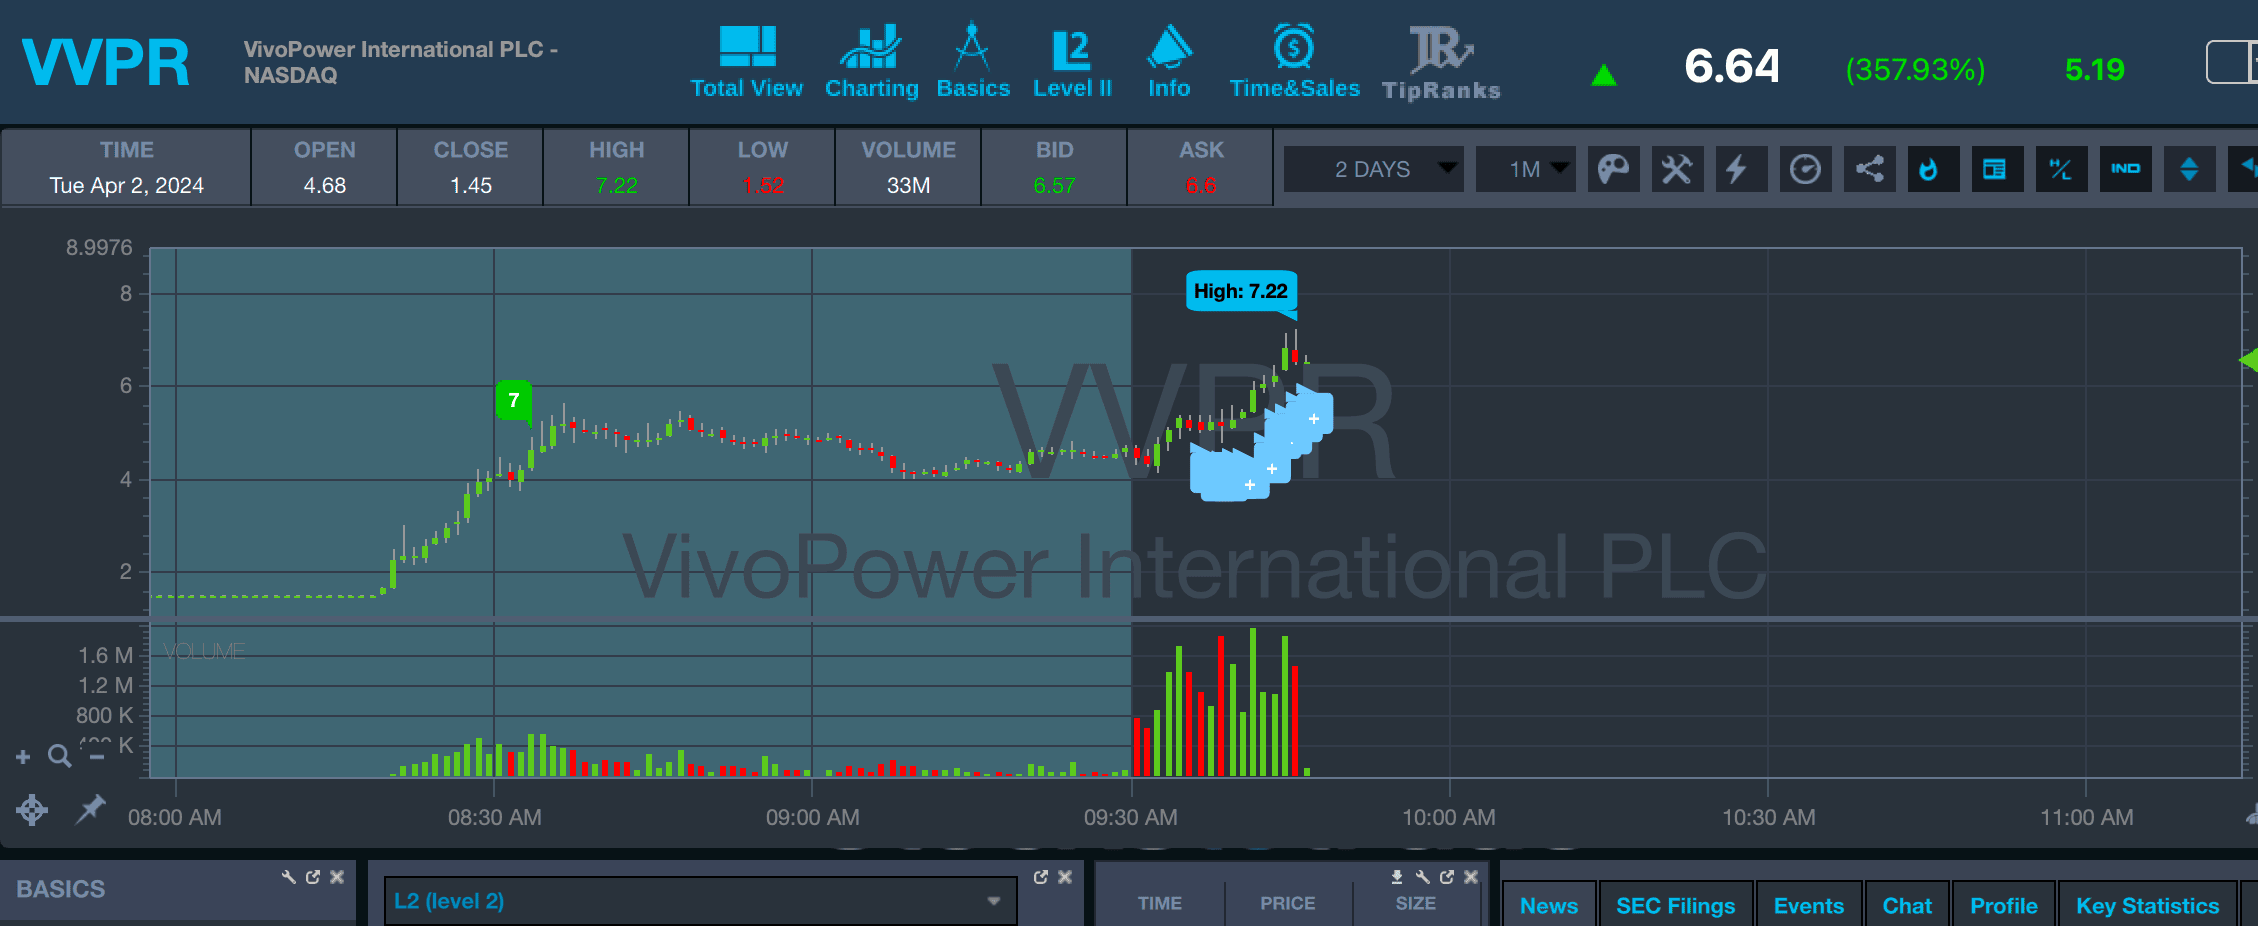Switch to the Key Statistics tab
The width and height of the screenshot is (2258, 926).
[2148, 905]
